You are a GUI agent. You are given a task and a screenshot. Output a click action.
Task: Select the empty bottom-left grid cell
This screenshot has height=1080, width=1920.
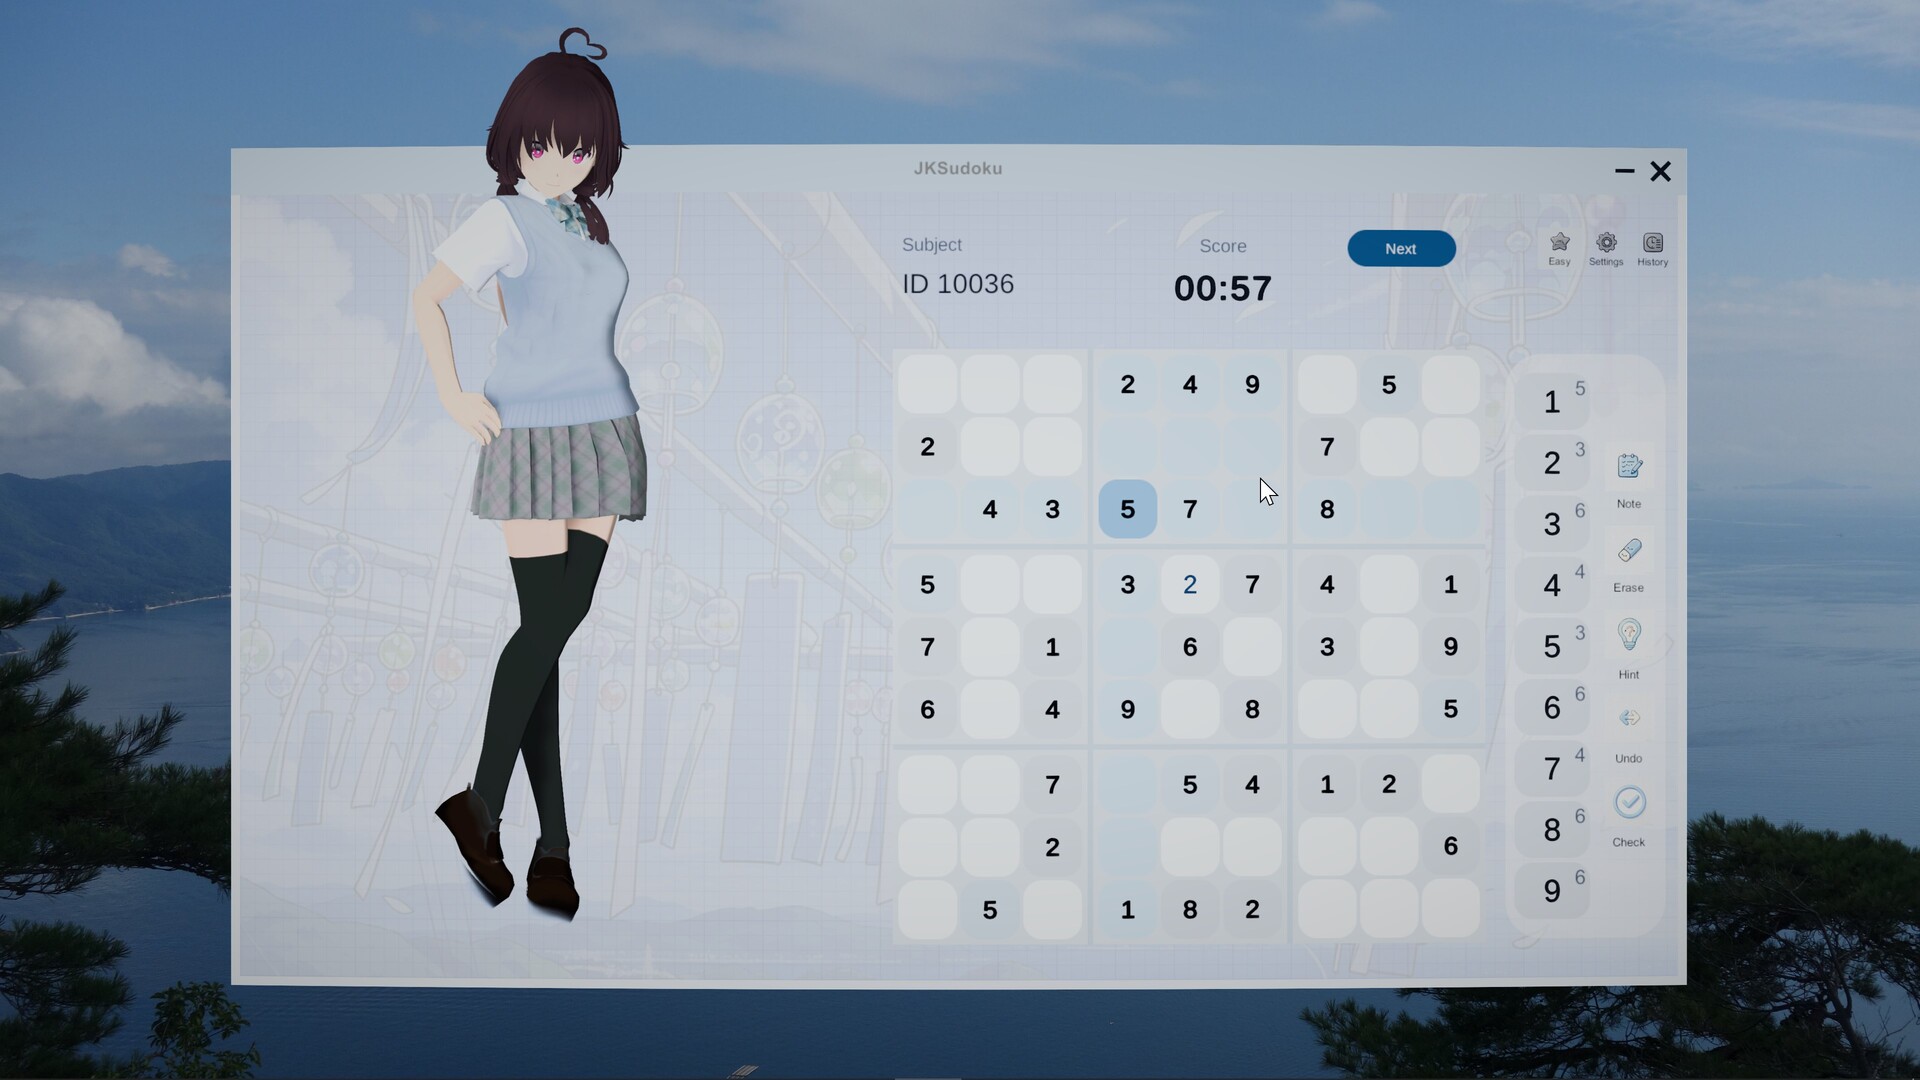click(927, 909)
